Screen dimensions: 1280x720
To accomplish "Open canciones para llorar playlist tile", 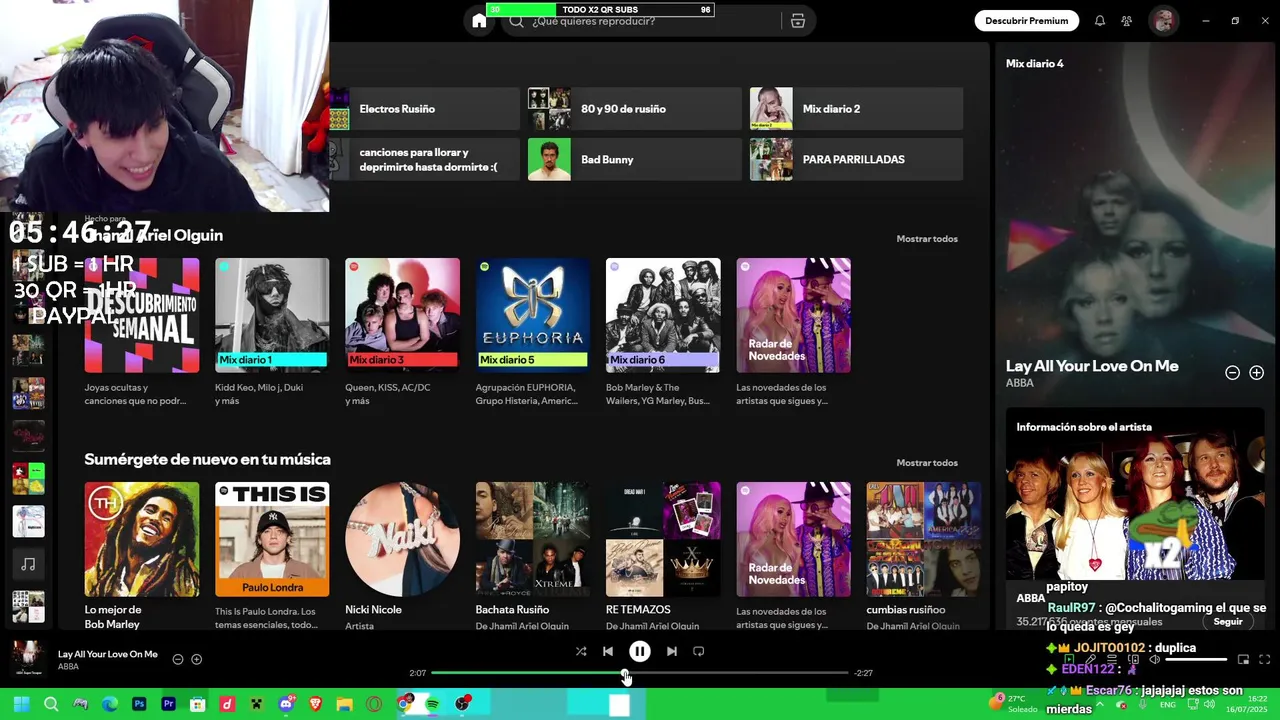I will tap(424, 160).
